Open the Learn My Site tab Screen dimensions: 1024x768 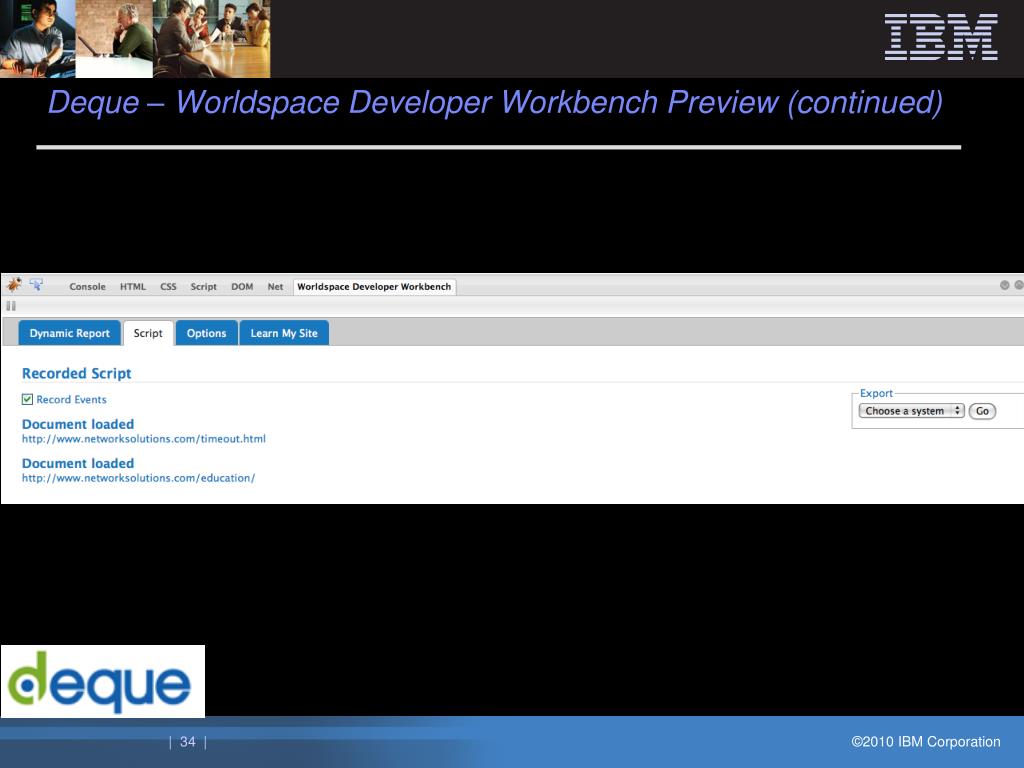(x=284, y=333)
